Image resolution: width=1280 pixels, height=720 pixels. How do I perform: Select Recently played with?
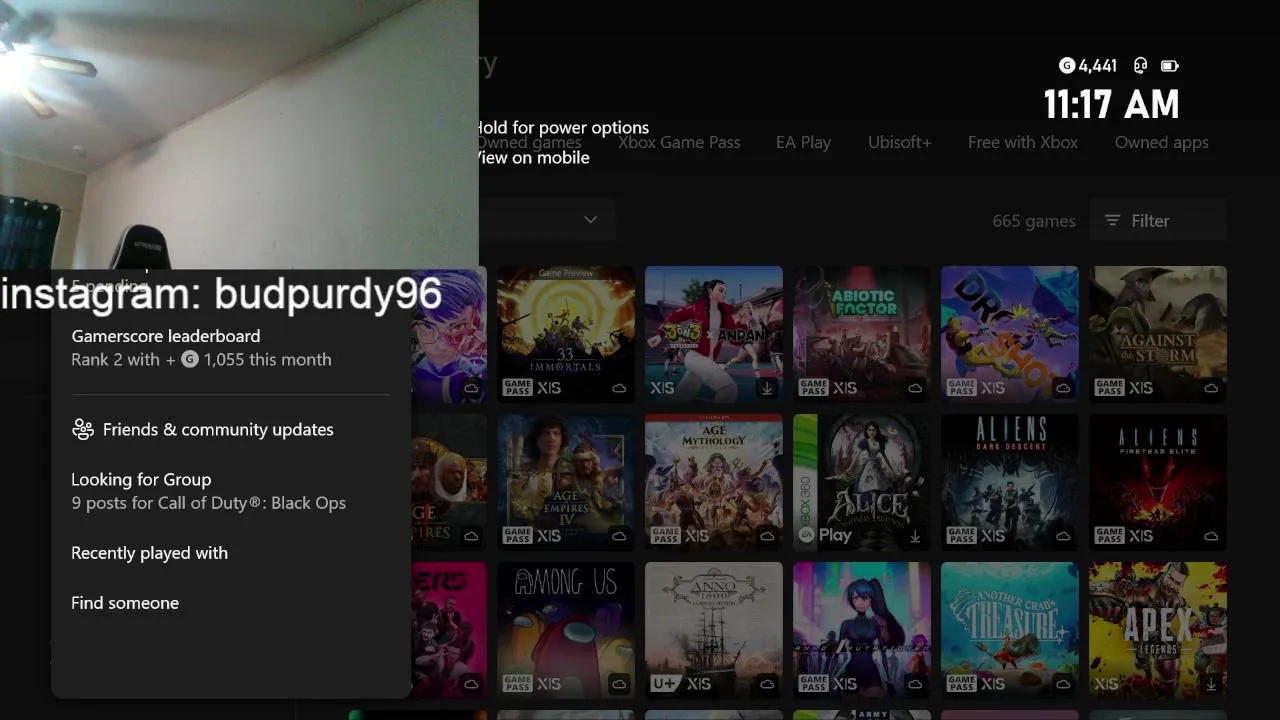tap(230, 553)
